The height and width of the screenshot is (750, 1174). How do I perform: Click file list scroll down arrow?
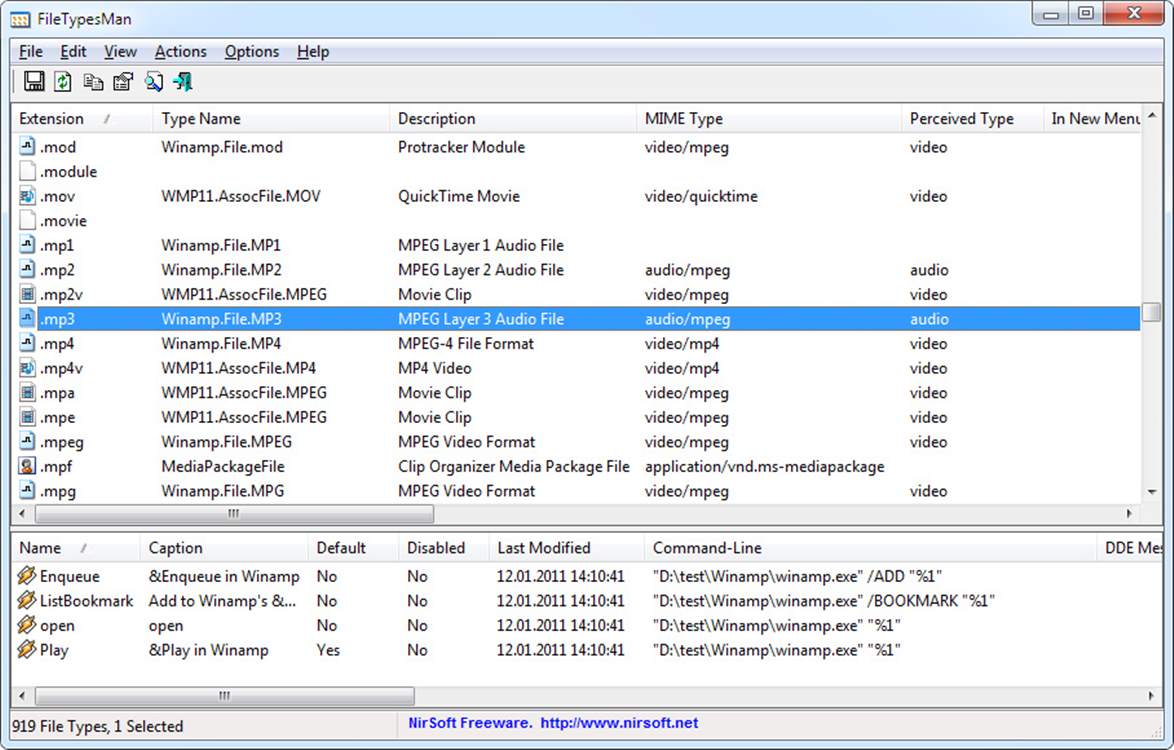pyautogui.click(x=1152, y=492)
